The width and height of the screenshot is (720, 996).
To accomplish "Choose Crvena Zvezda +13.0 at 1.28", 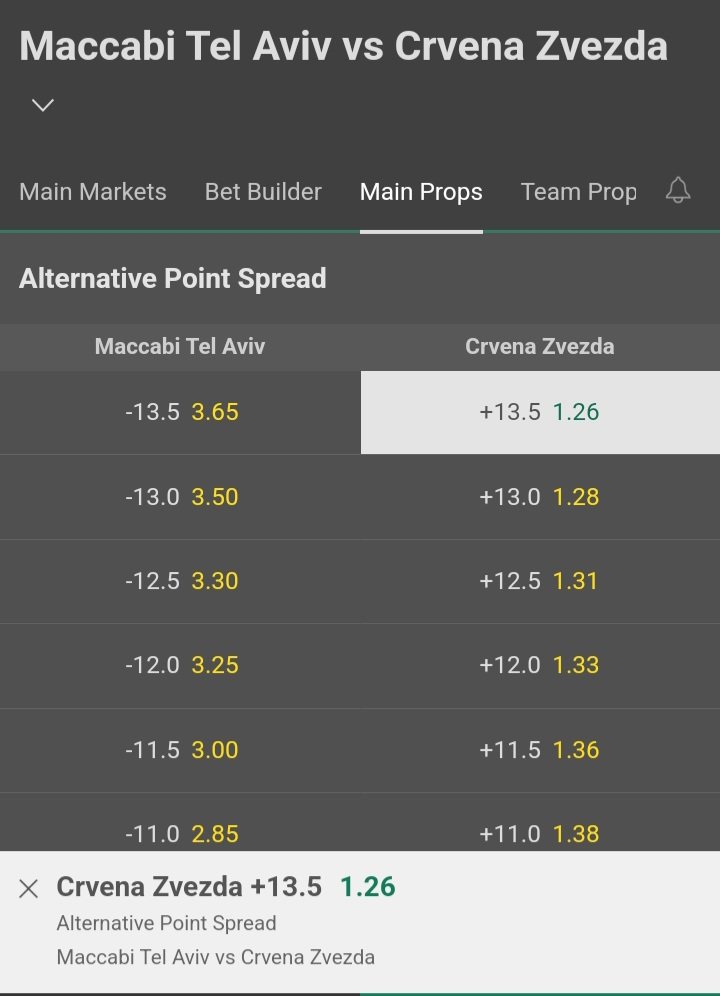I will [540, 497].
